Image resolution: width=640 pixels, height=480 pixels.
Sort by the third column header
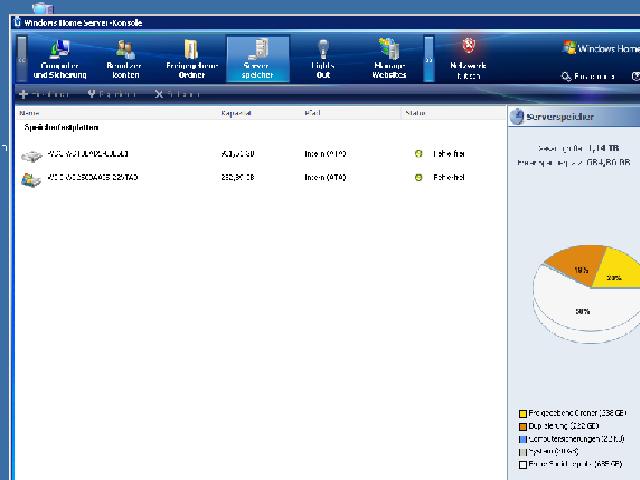tap(312, 113)
